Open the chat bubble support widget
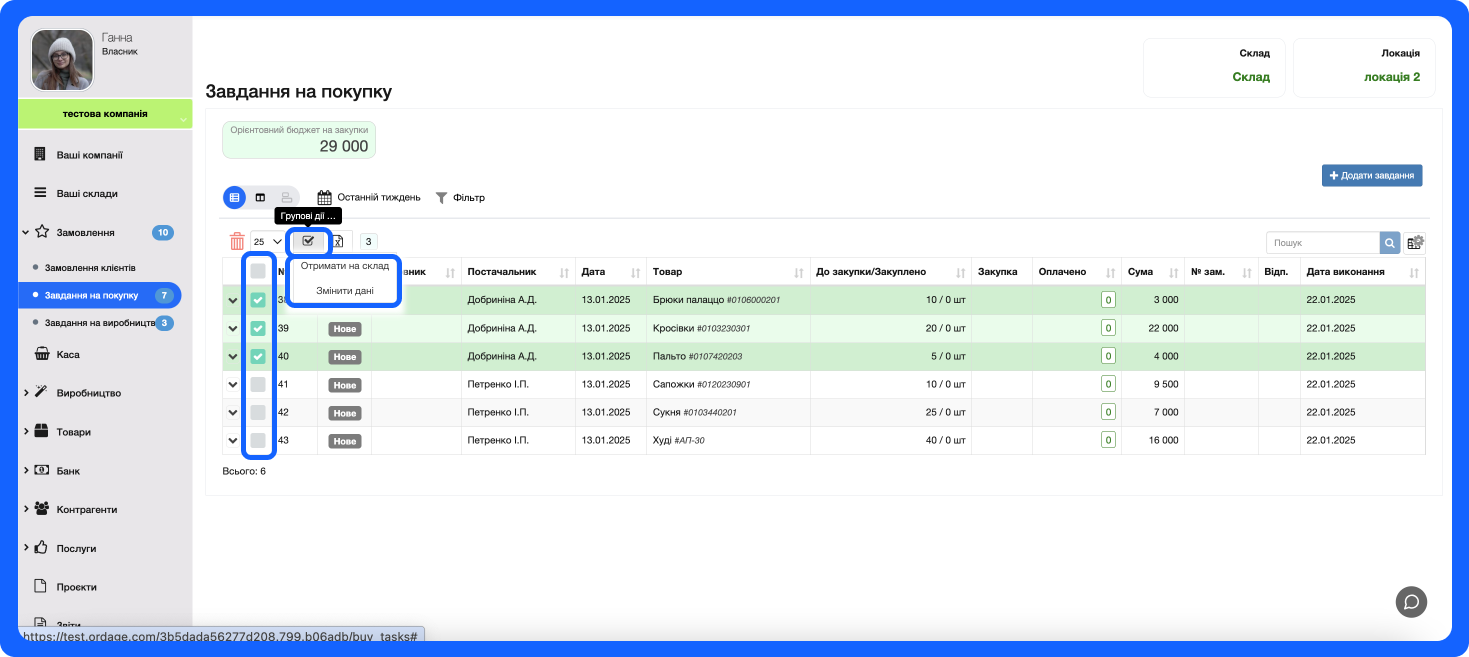The image size is (1469, 657). click(x=1411, y=601)
